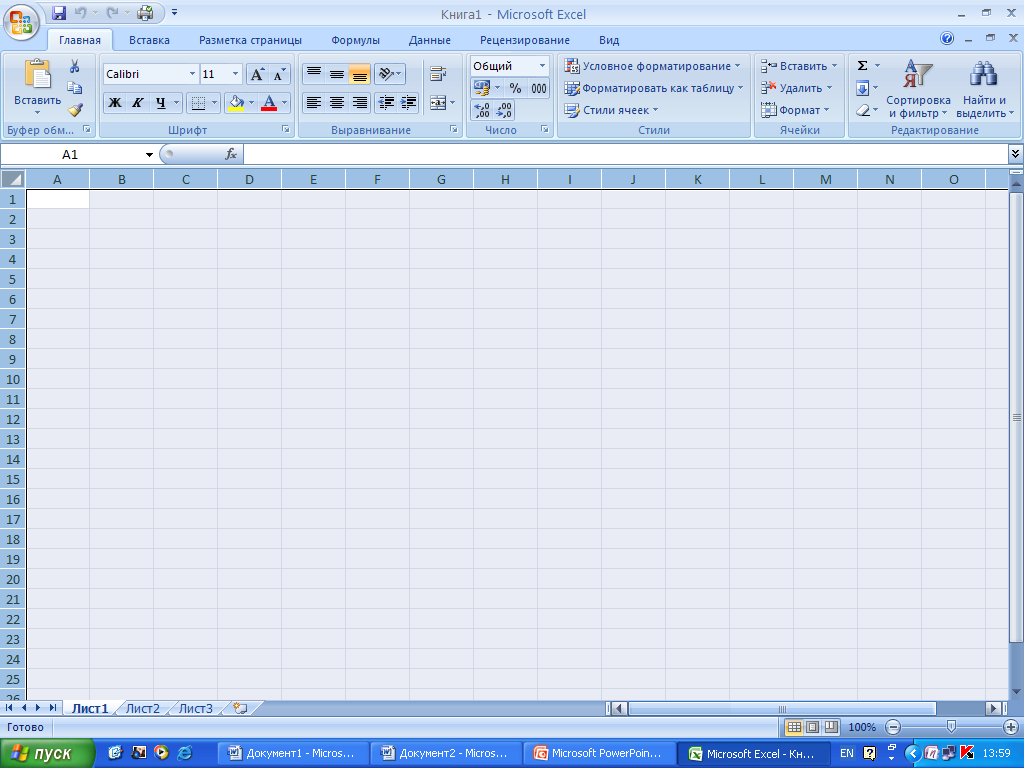Click the Fill down arrow icon
This screenshot has height=768, width=1024.
[x=862, y=88]
